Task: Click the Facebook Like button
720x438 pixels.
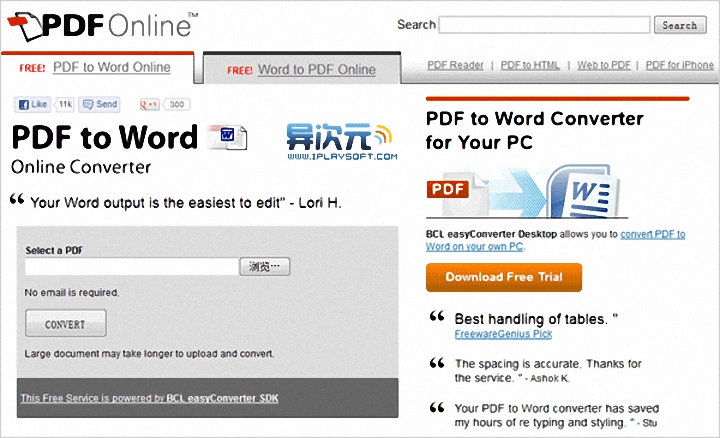Action: 33,105
